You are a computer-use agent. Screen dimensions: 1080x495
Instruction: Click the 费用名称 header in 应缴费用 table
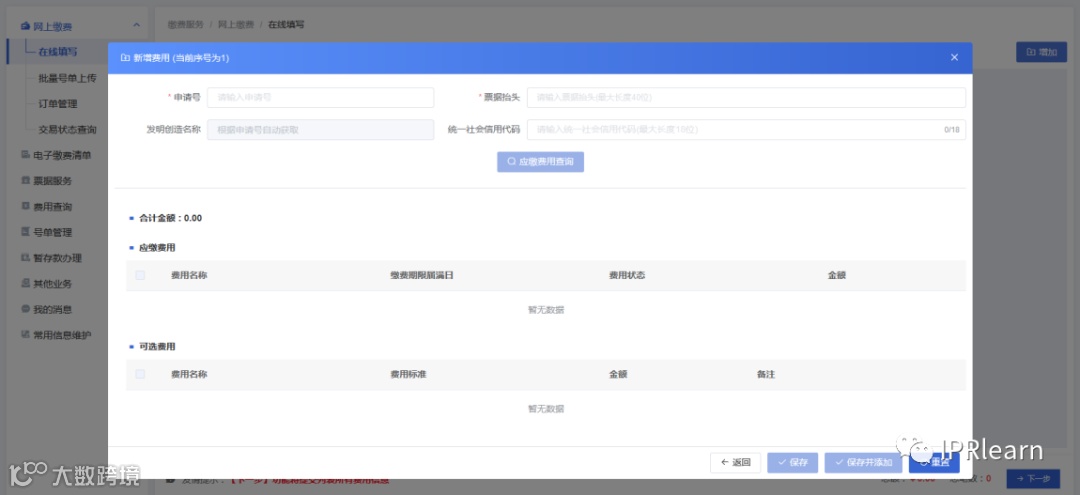tap(189, 275)
